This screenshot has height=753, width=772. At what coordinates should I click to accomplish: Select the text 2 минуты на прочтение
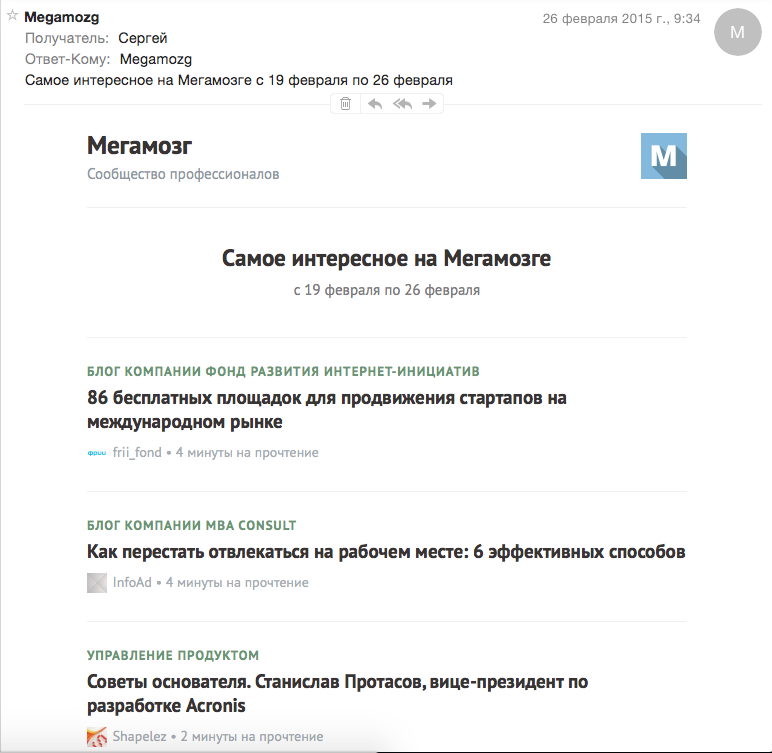coord(252,737)
